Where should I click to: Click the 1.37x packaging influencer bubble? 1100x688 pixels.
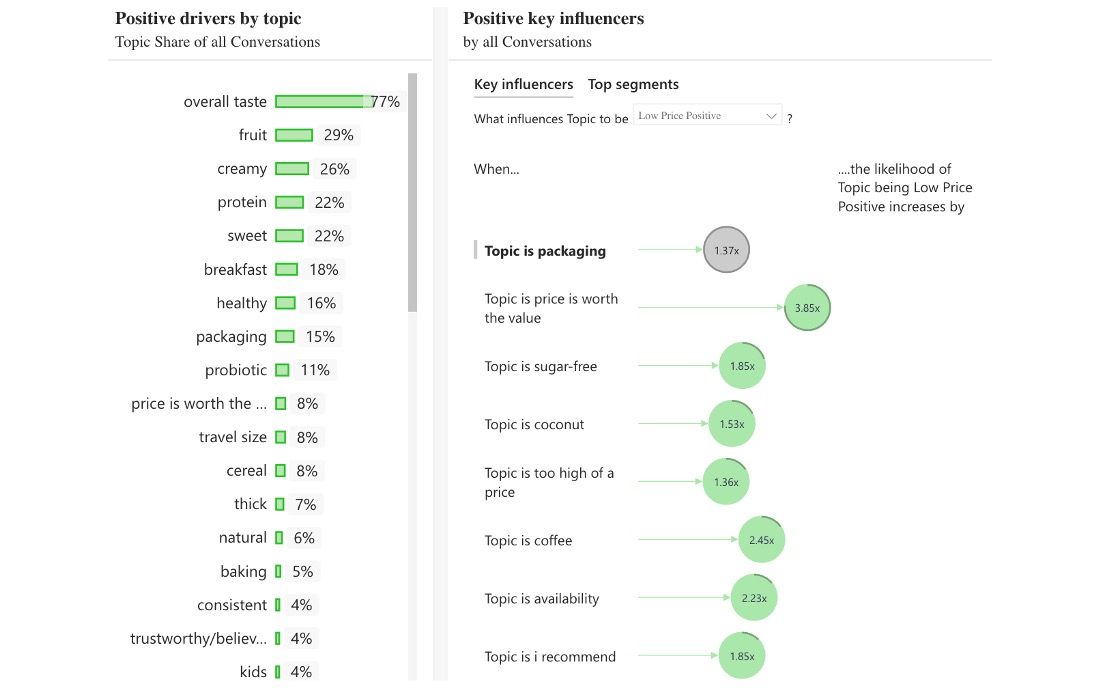coord(726,251)
